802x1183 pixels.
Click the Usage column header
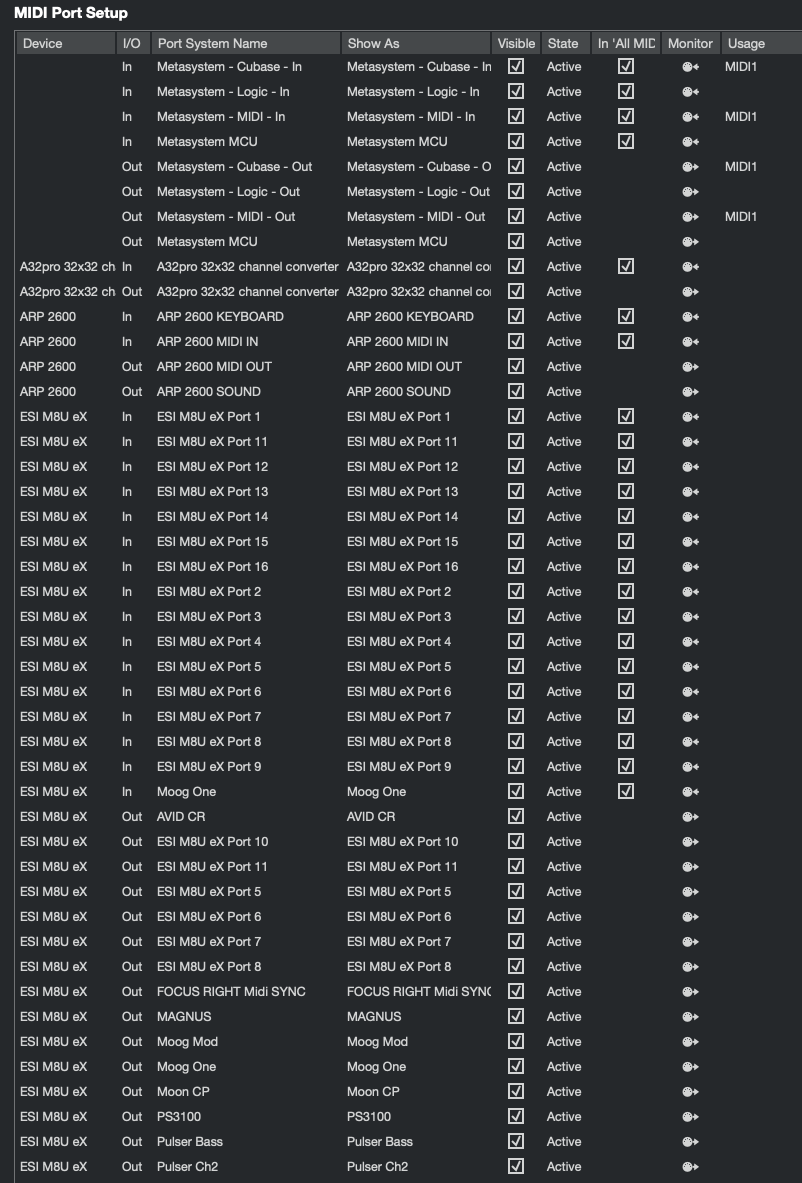coord(746,43)
